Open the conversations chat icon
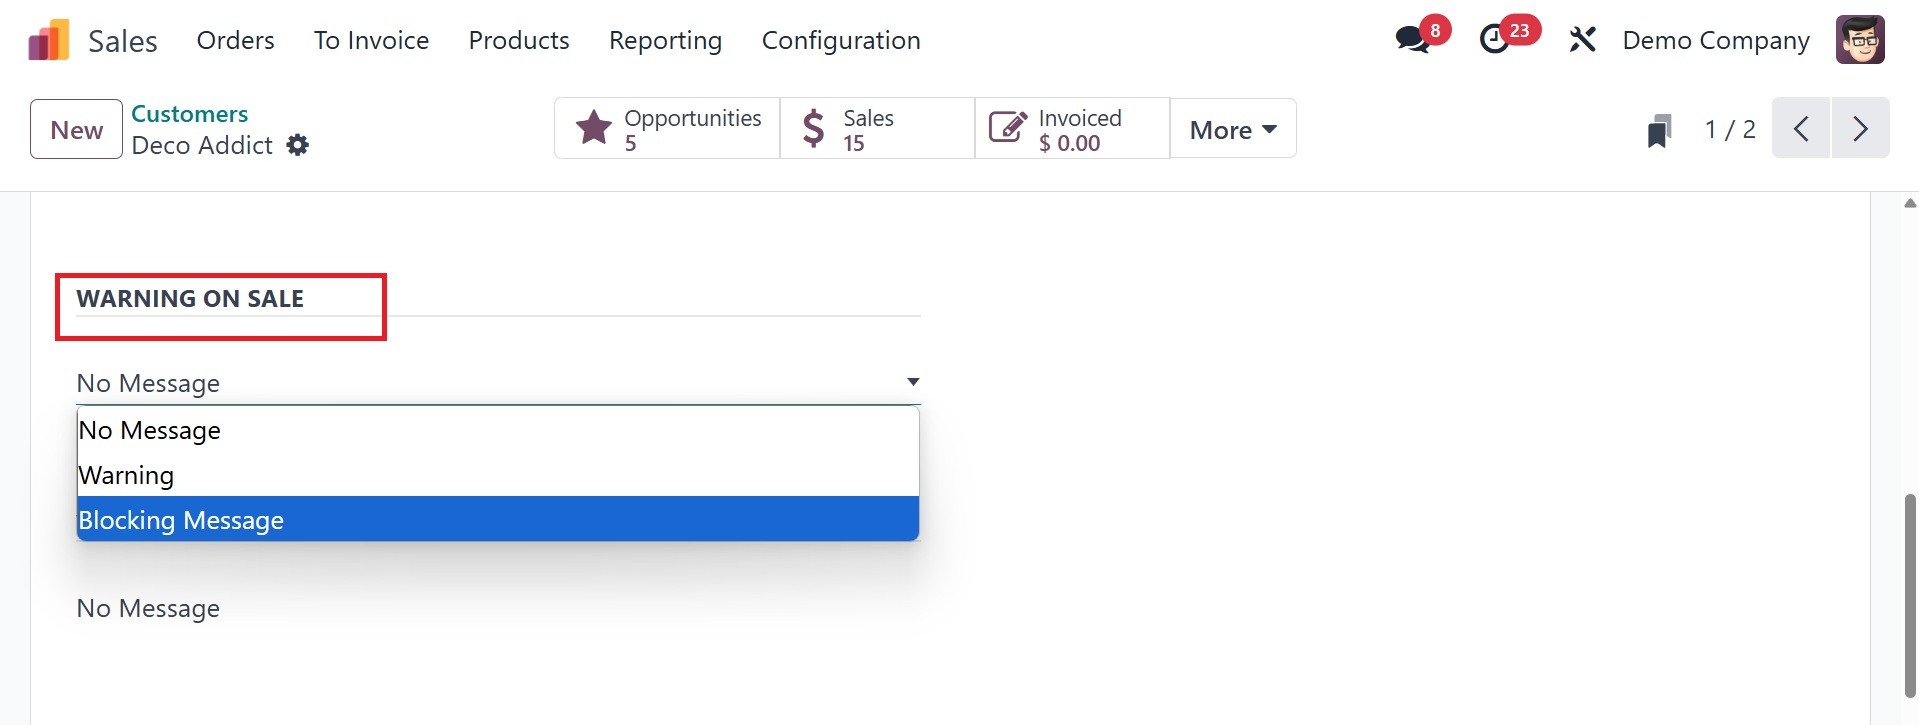This screenshot has height=725, width=1919. click(1413, 40)
